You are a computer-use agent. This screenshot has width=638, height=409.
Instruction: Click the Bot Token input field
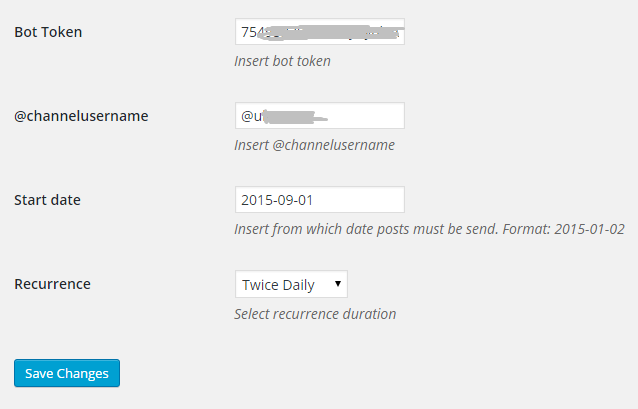pyautogui.click(x=320, y=32)
